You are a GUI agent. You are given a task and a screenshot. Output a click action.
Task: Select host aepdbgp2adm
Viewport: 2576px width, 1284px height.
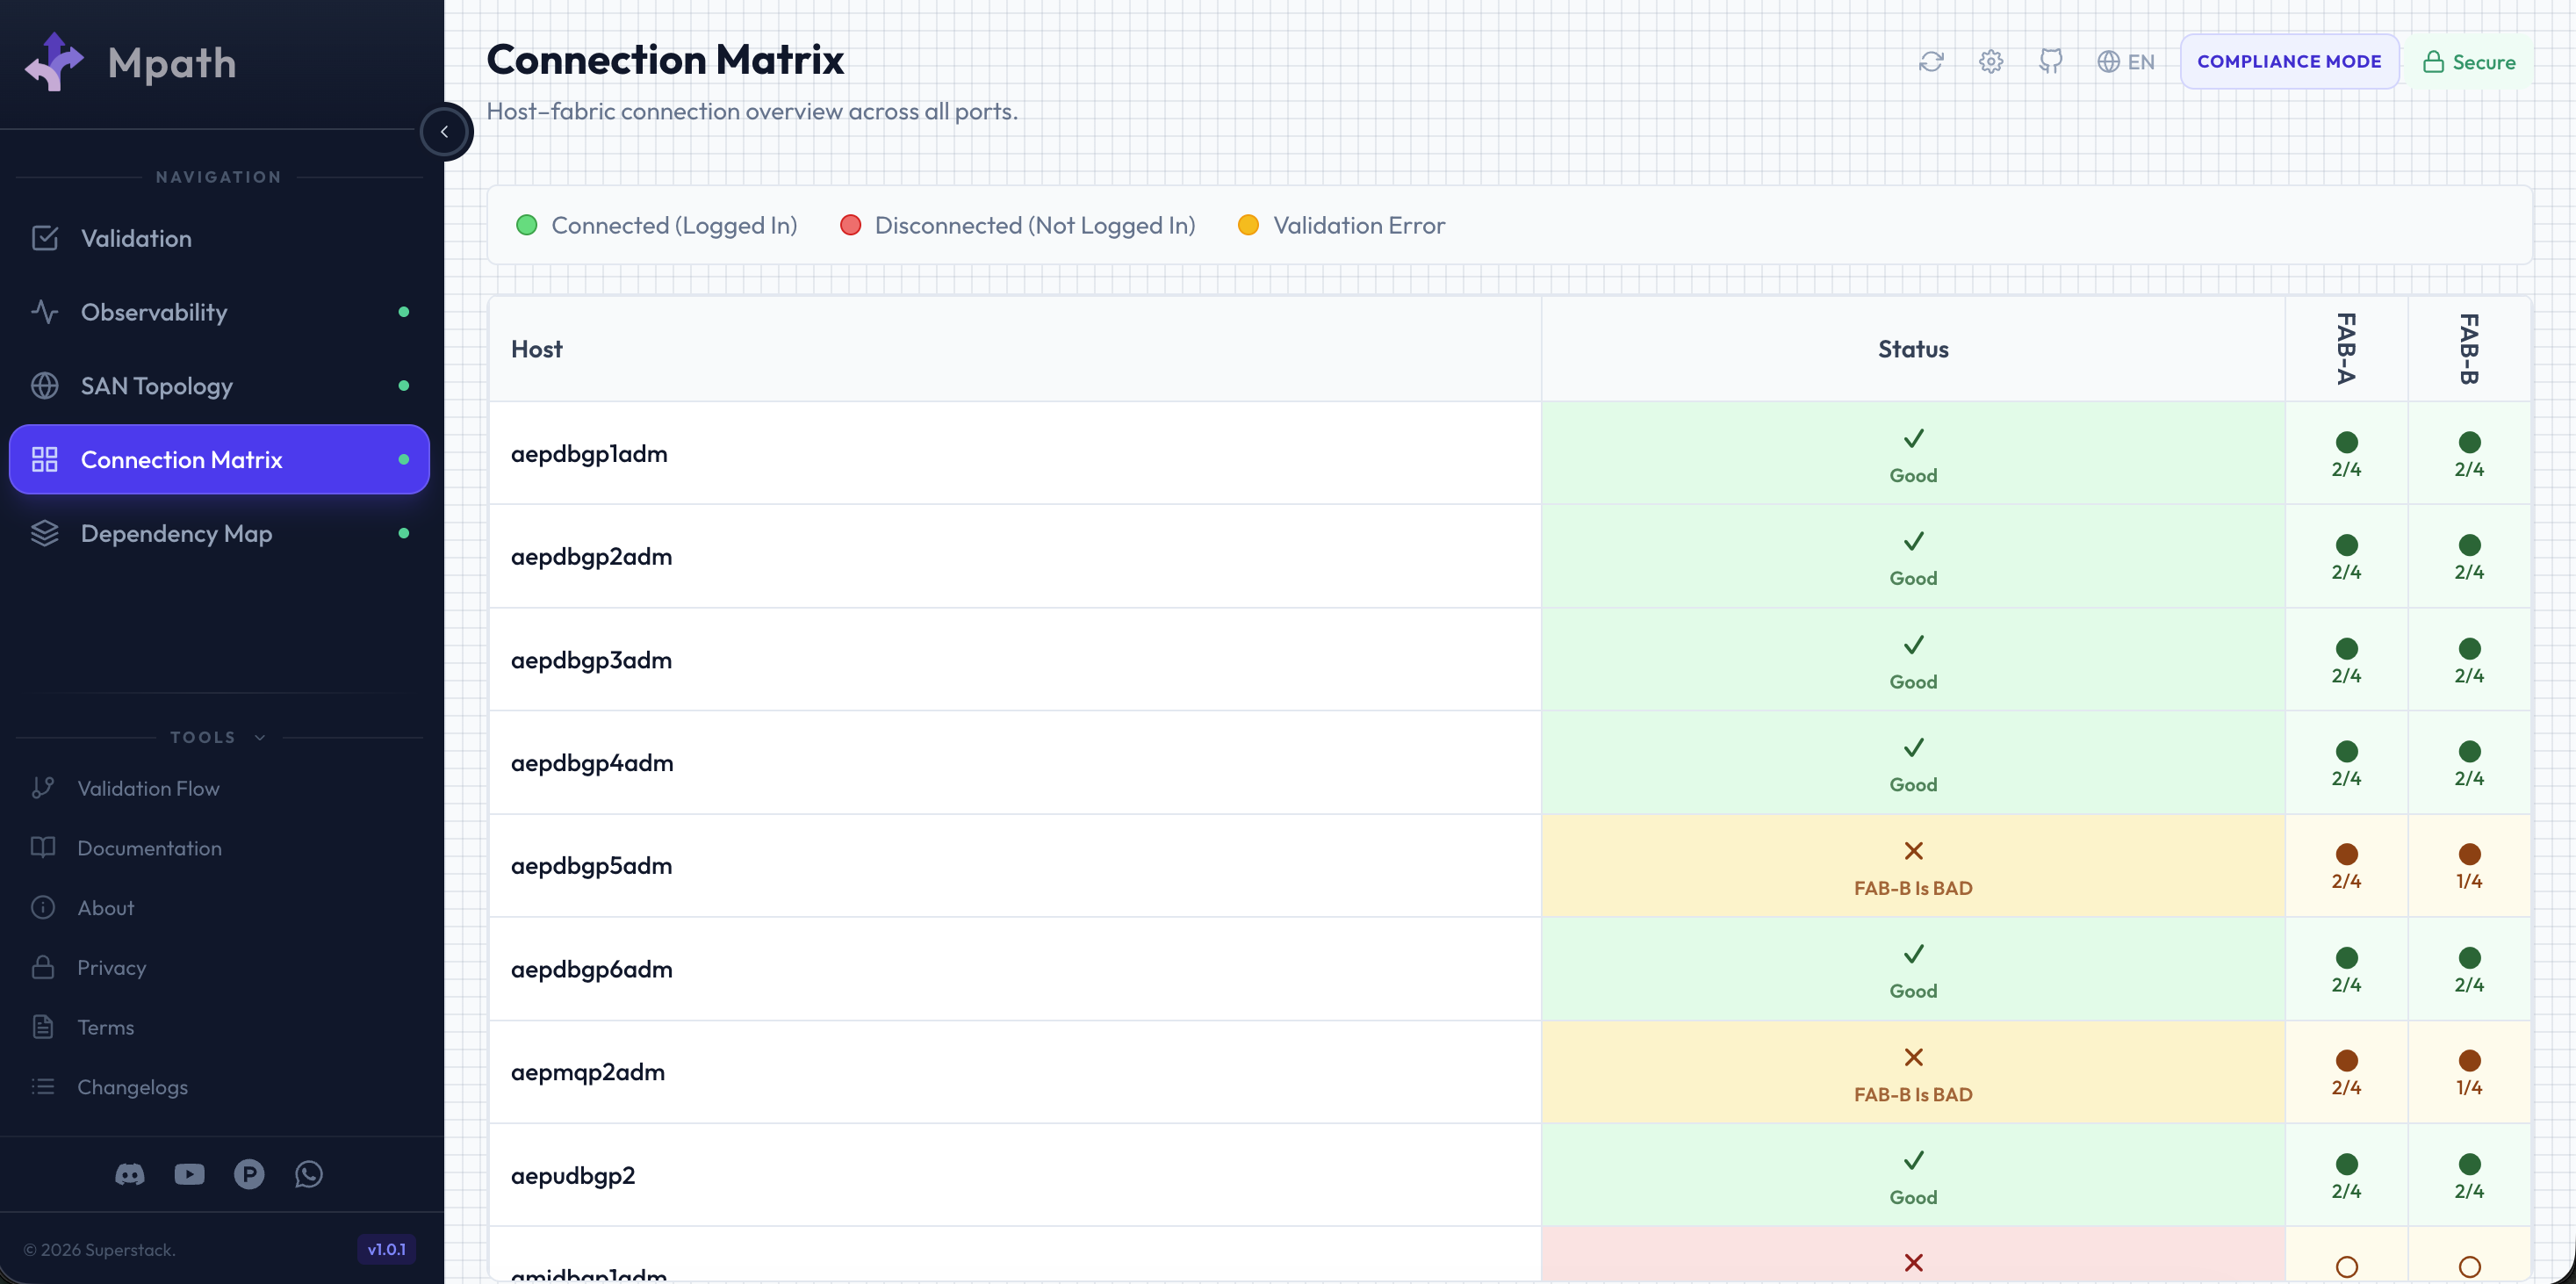pos(591,557)
